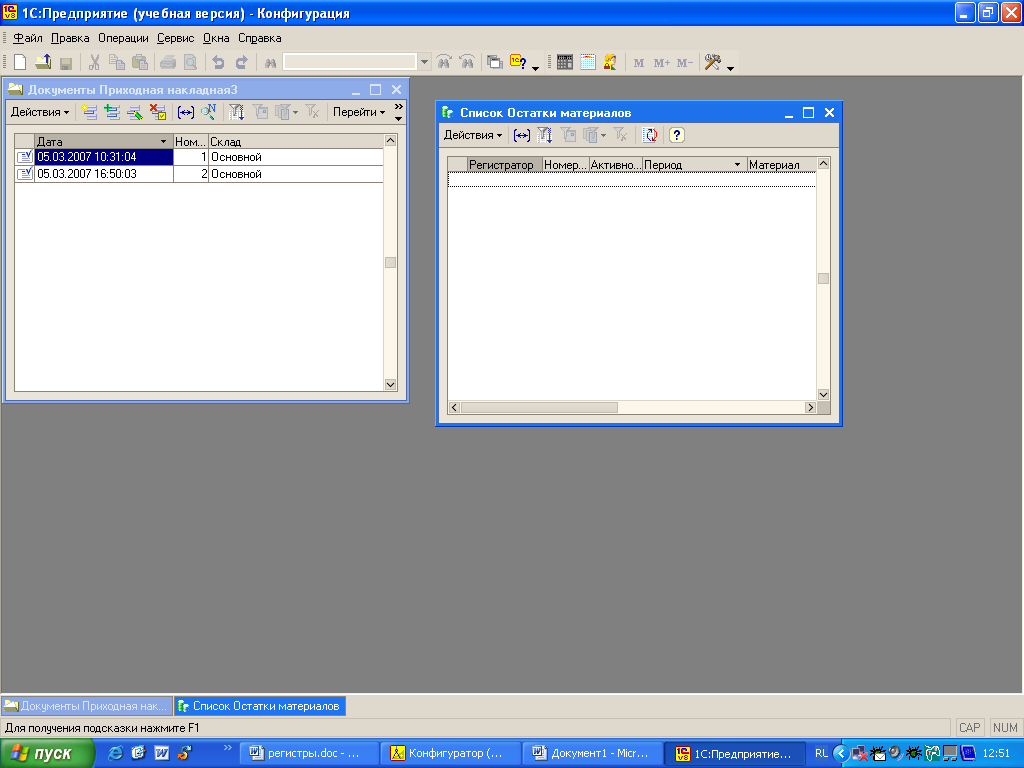
Task: Click the user with lock icon
Action: tap(610, 63)
